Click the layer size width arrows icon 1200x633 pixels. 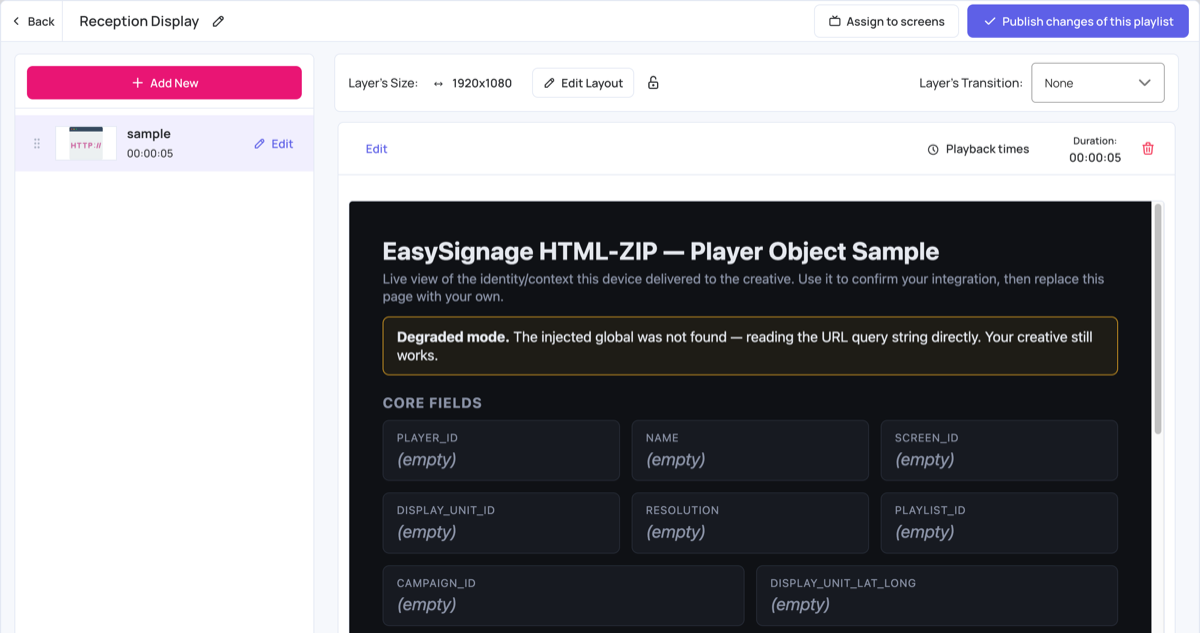(438, 83)
